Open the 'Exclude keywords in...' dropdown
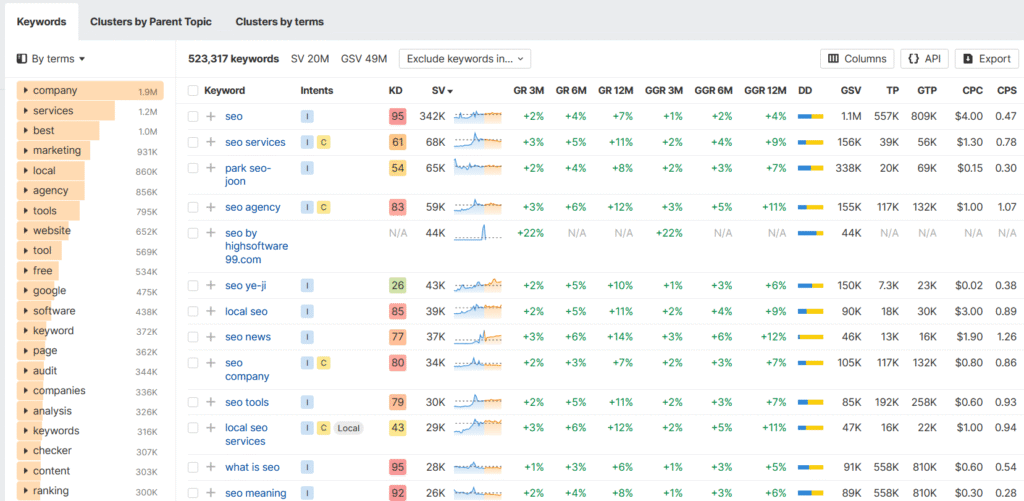The image size is (1024, 501). point(464,59)
